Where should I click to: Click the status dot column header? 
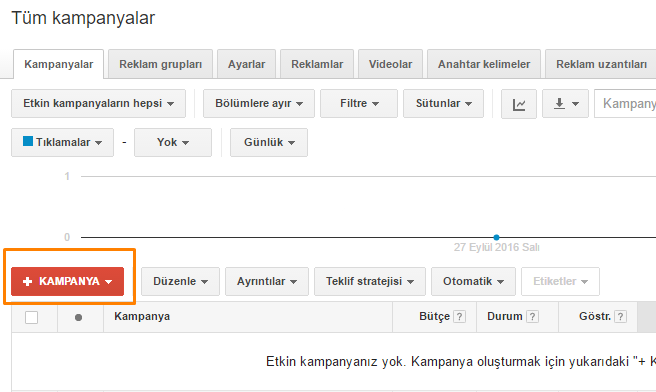point(78,318)
